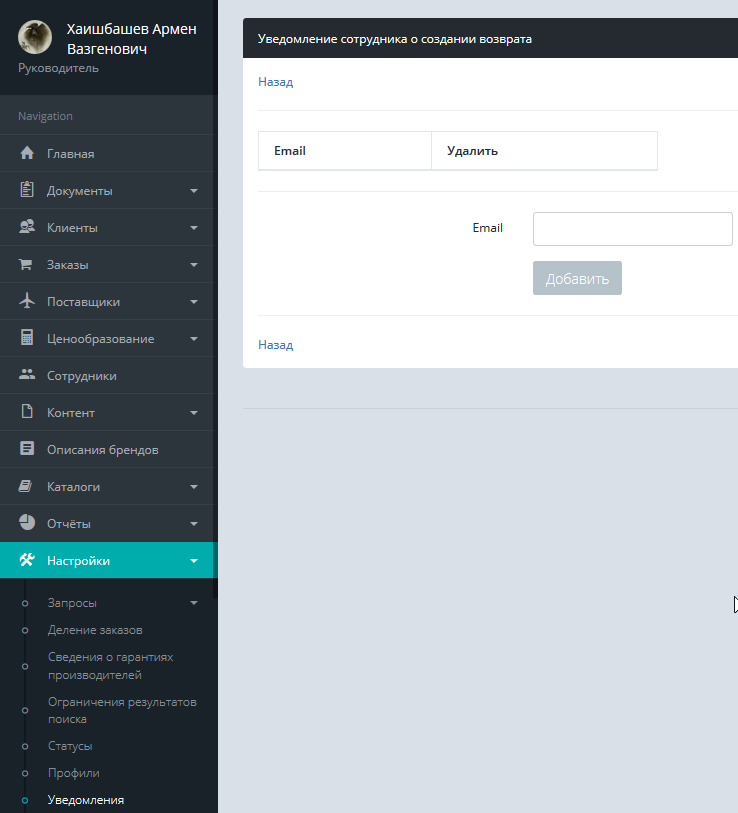The height and width of the screenshot is (813, 738).
Task: Click the clipboard icon for Документы
Action: [x=27, y=191]
